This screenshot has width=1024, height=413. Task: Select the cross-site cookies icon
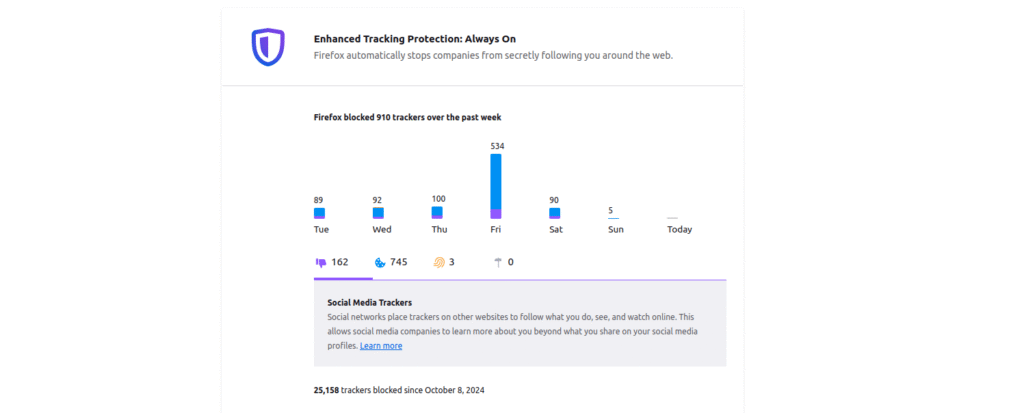pyautogui.click(x=379, y=263)
